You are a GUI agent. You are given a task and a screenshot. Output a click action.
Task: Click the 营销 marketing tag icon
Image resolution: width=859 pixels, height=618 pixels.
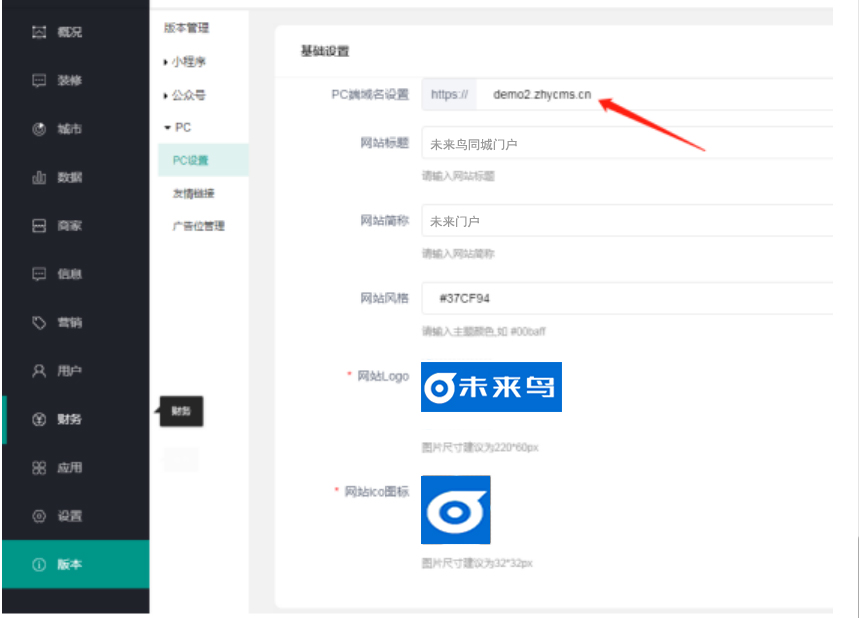tap(39, 323)
